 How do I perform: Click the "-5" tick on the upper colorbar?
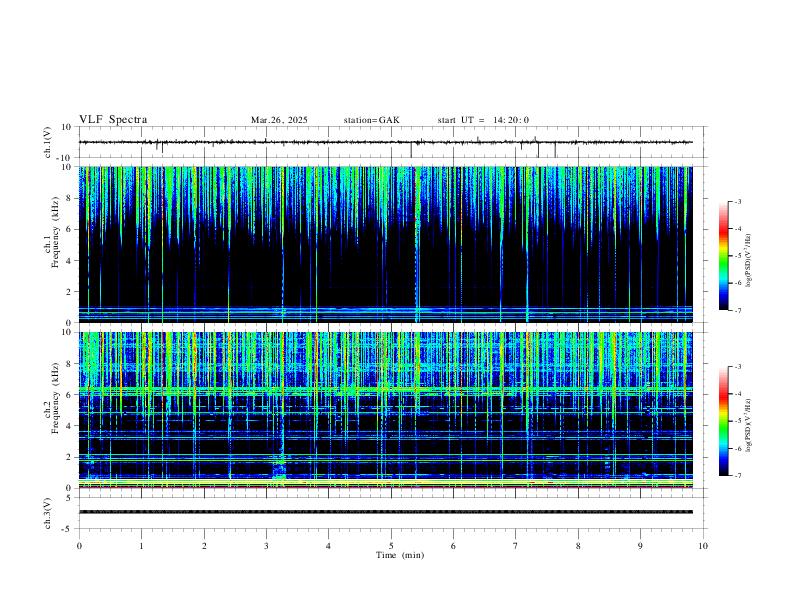pyautogui.click(x=737, y=256)
